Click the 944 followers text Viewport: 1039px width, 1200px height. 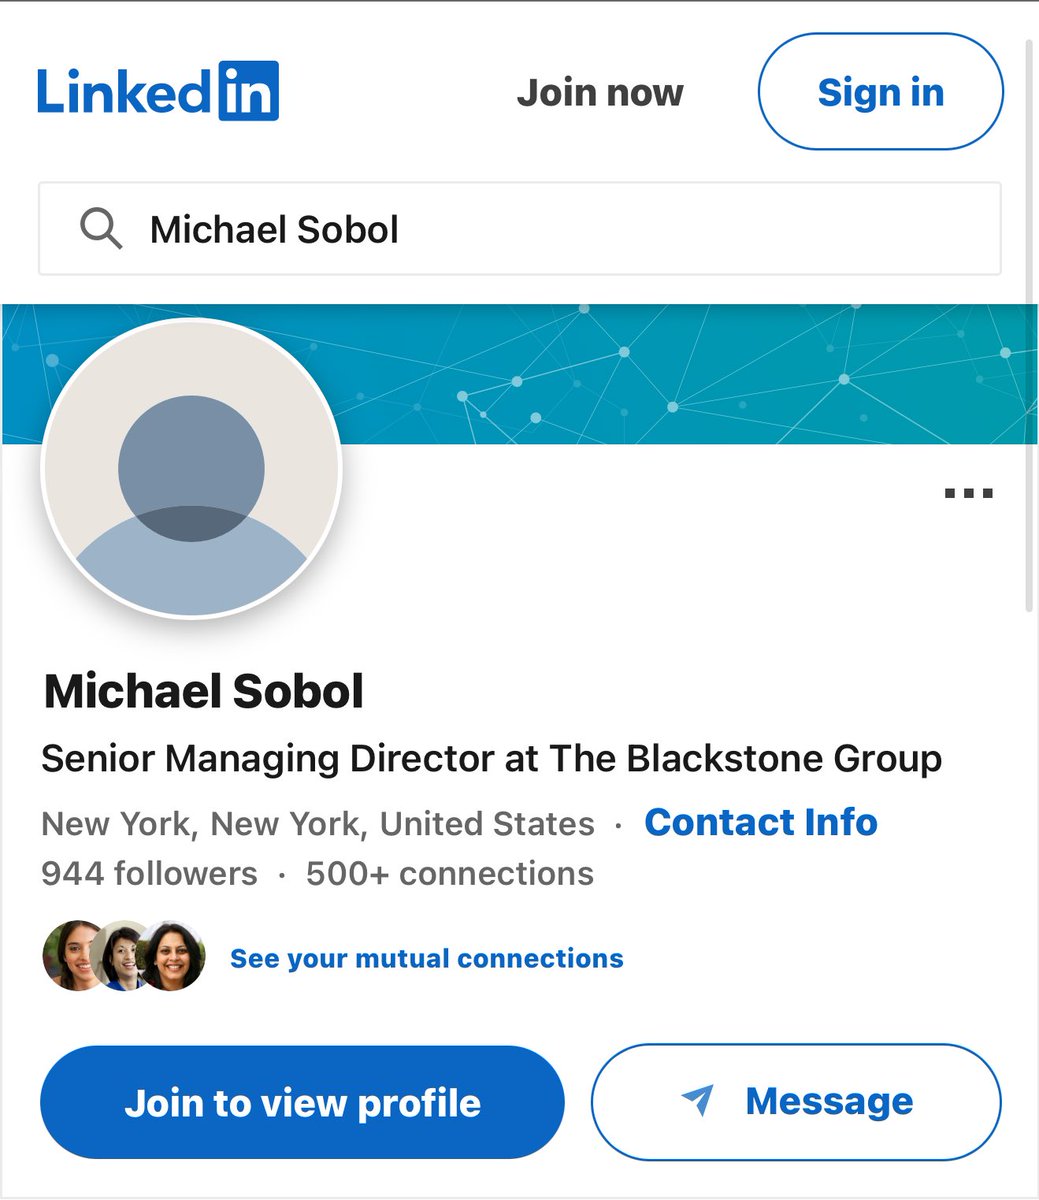point(149,873)
